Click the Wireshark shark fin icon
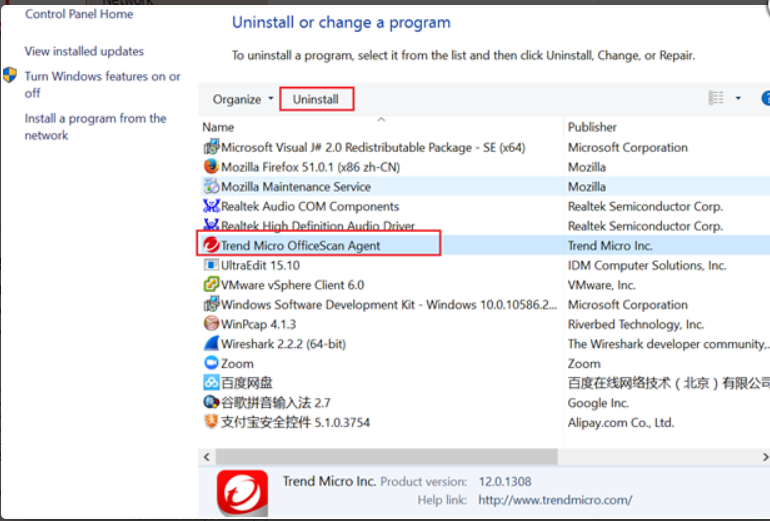This screenshot has width=770, height=521. 211,343
